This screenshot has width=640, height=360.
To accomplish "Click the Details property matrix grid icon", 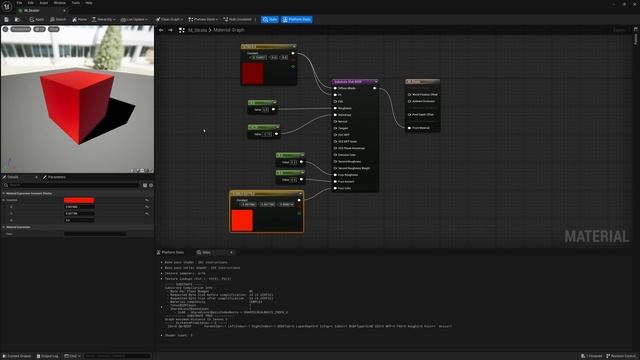I will pos(145,185).
